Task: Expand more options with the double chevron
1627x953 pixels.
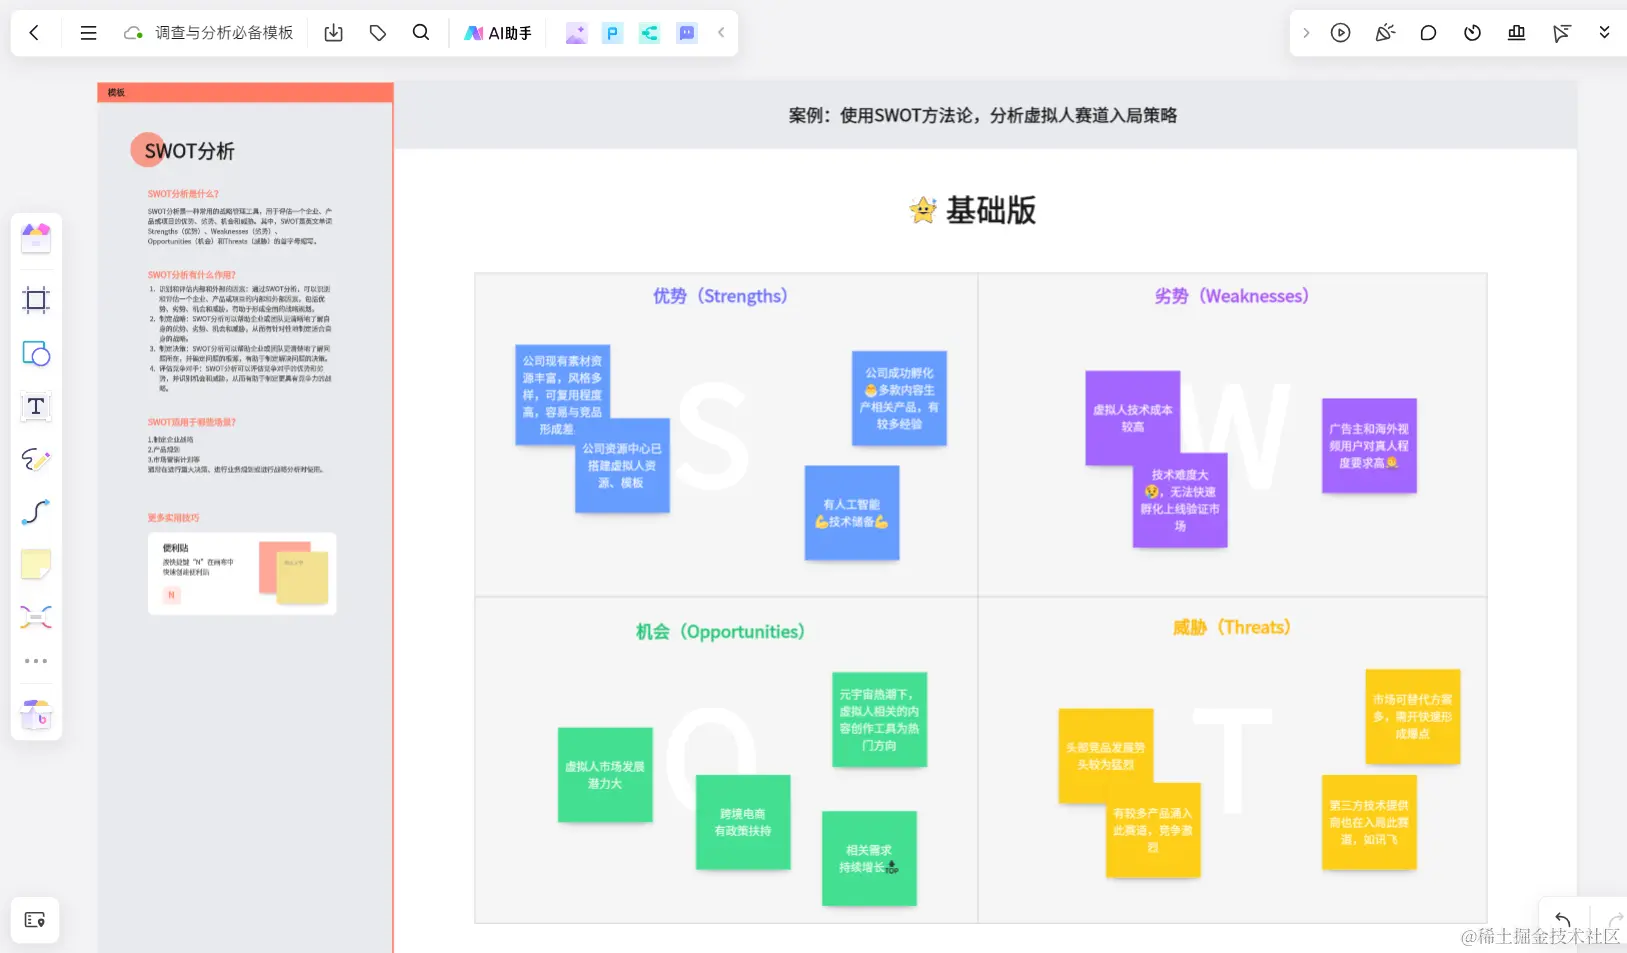Action: [x=1604, y=32]
